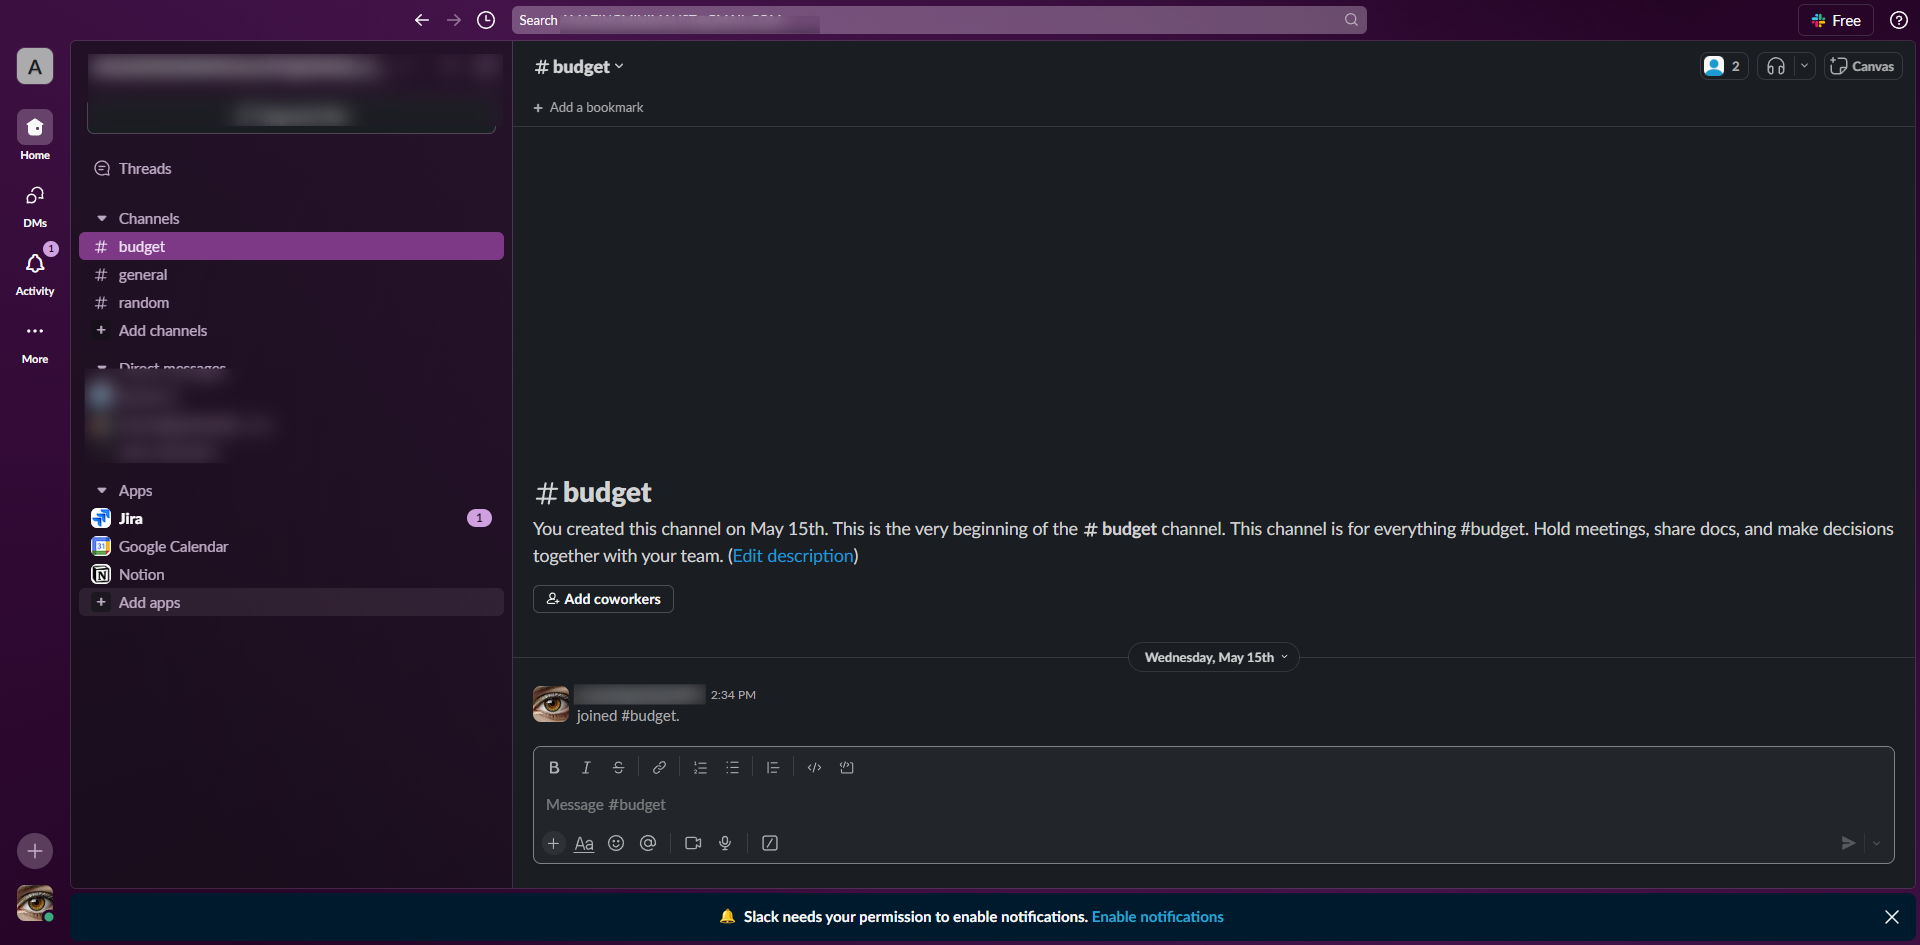Image resolution: width=1920 pixels, height=945 pixels.
Task: Open the More menu in sidebar
Action: click(x=35, y=341)
